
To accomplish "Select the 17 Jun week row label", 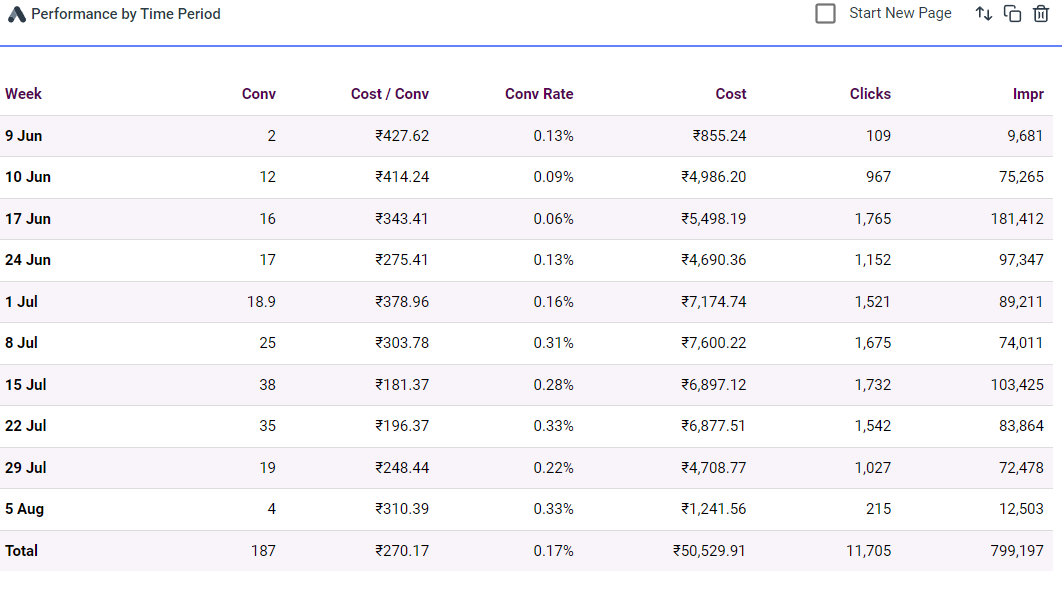I will pyautogui.click(x=28, y=219).
